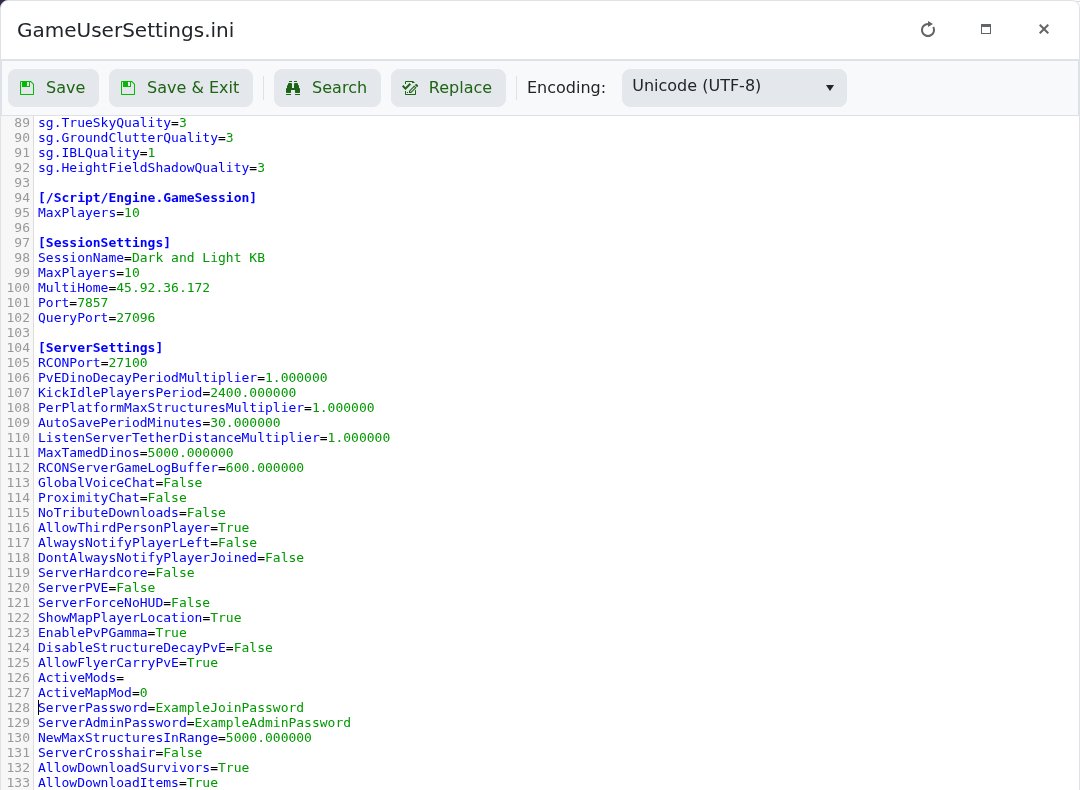Image resolution: width=1080 pixels, height=790 pixels.
Task: Click the ServerPassword=ExampleJoinPassword line
Action: click(x=171, y=708)
